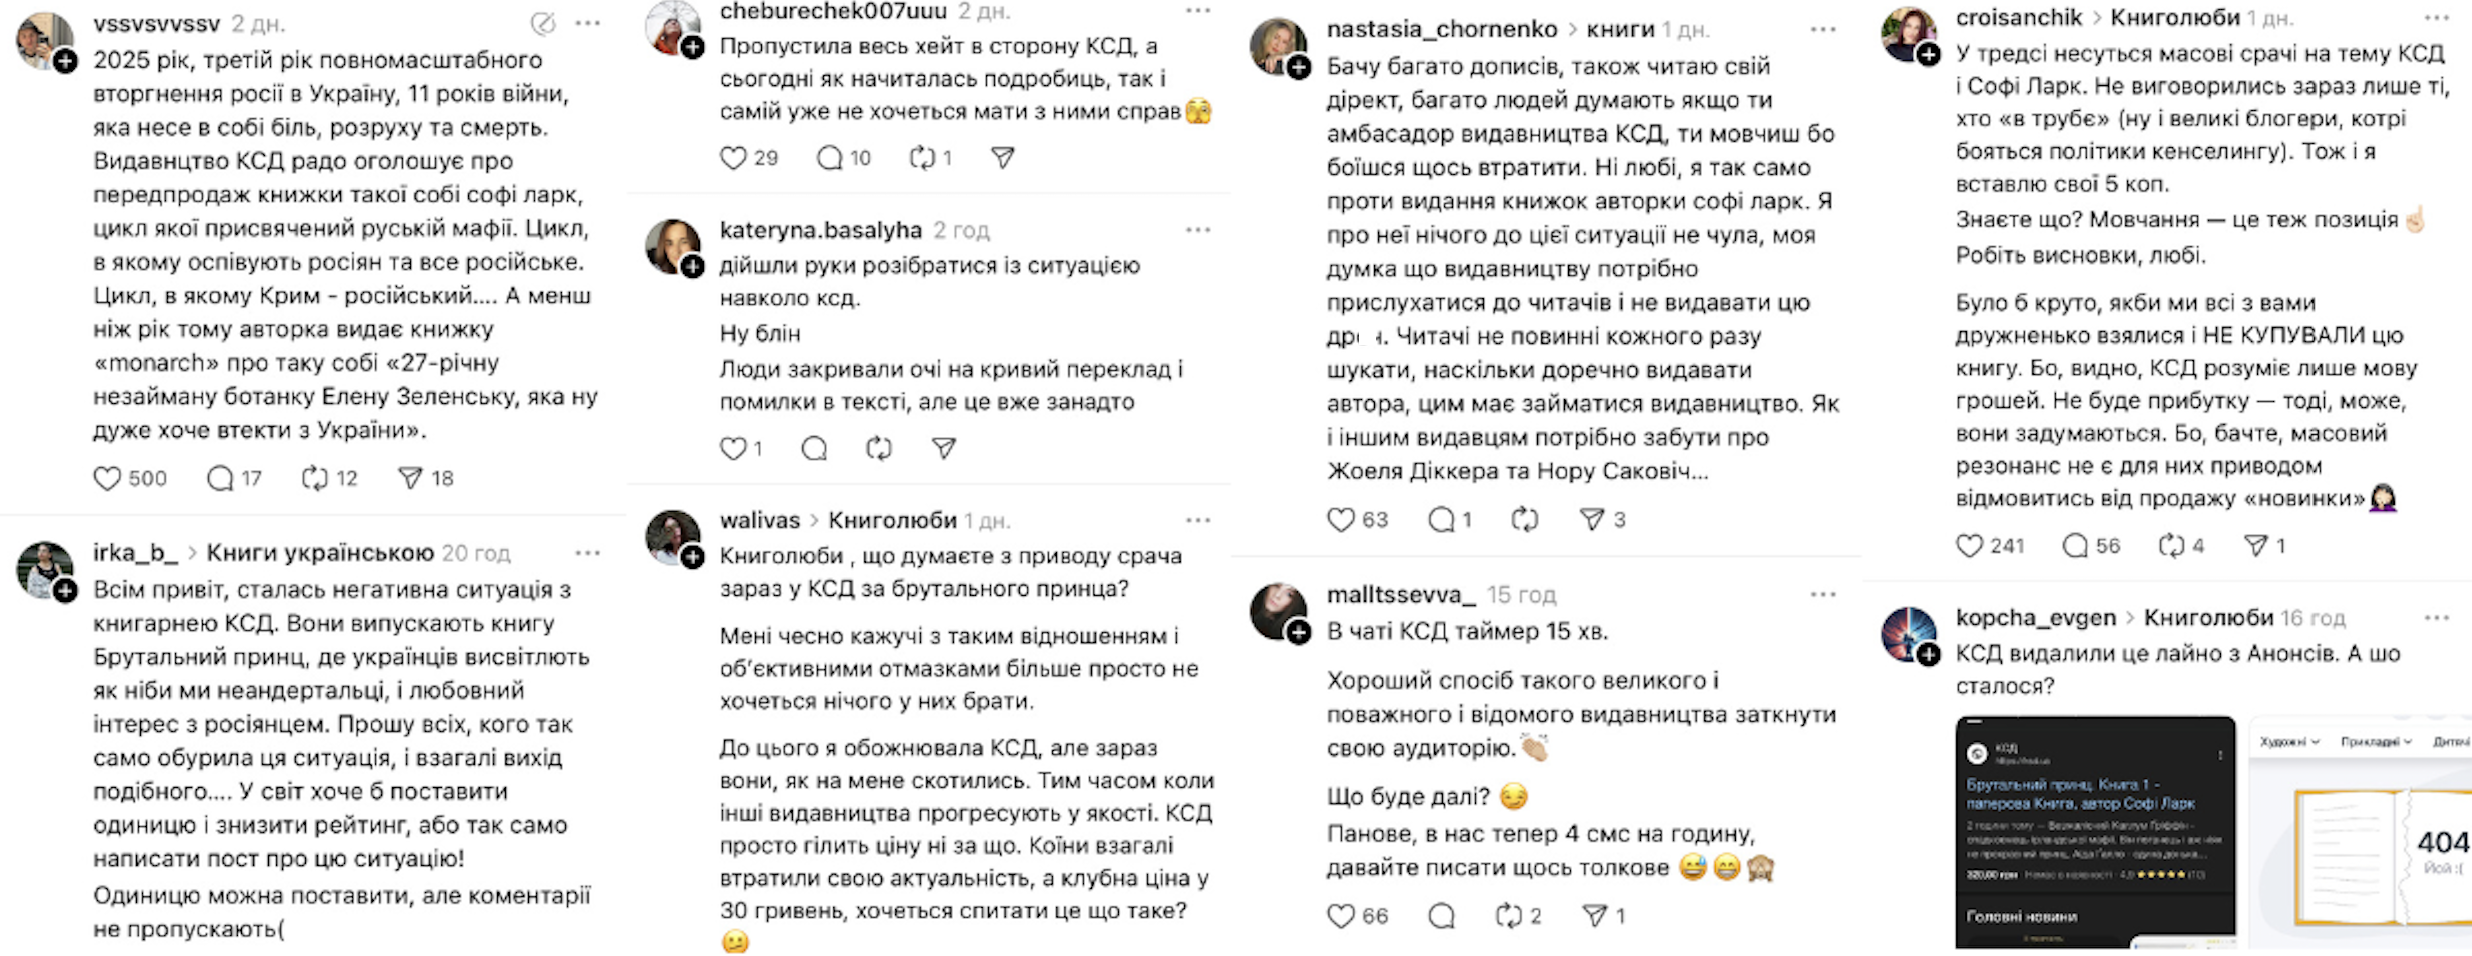
Task: Follow walivas via the avatar plus badge
Action: click(693, 557)
